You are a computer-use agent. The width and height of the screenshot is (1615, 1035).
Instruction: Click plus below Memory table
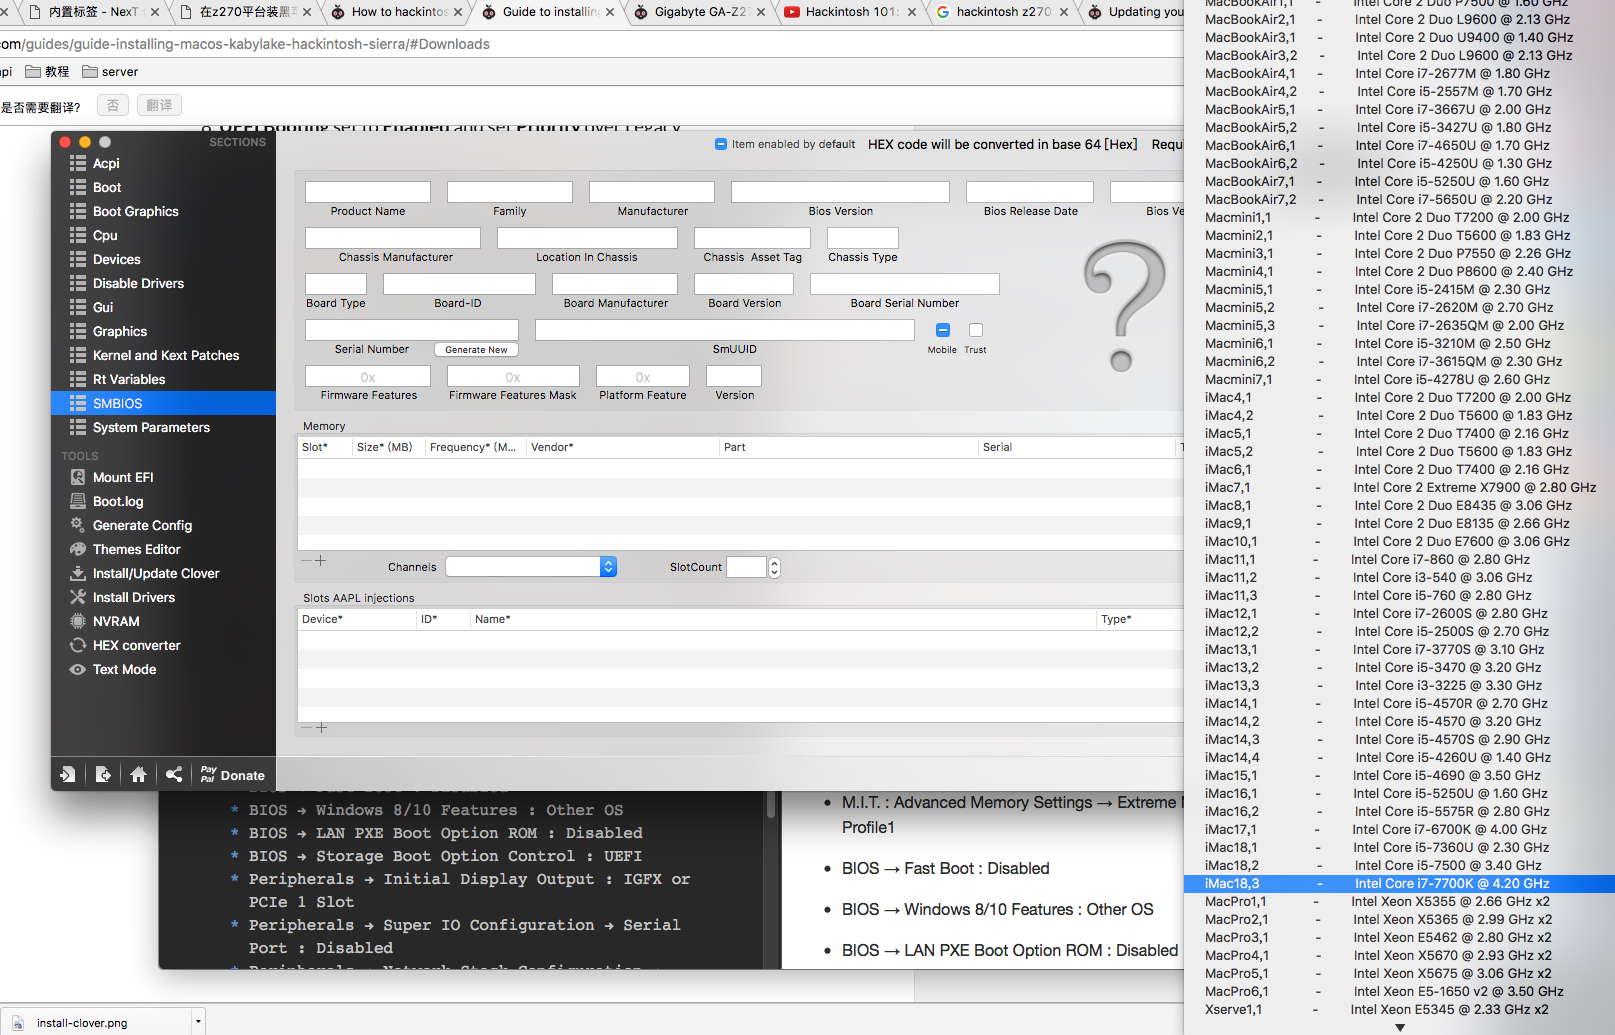pyautogui.click(x=321, y=561)
